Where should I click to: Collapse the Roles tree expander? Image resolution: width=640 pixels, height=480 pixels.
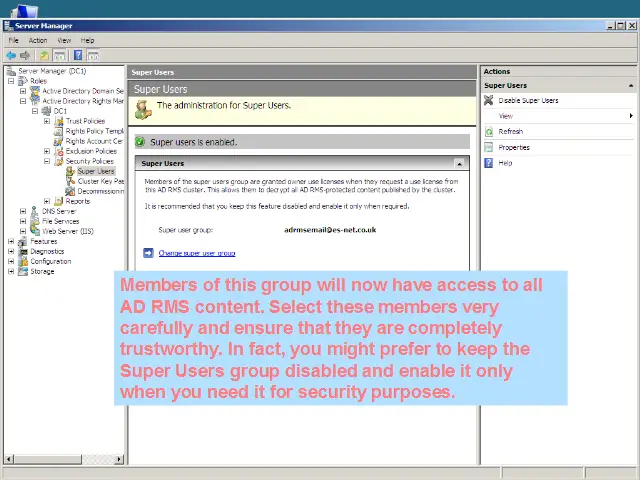click(11, 81)
